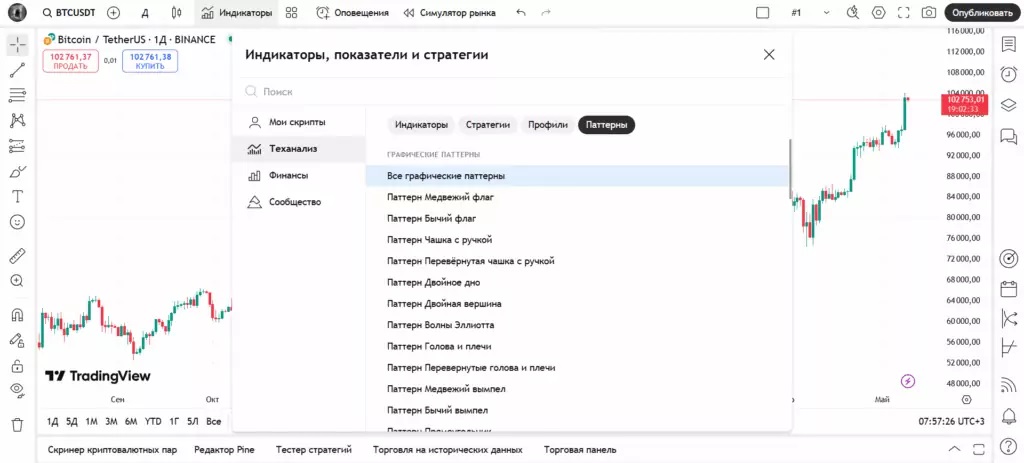Select the ruler measure tool
The image size is (1024, 463).
coord(18,255)
